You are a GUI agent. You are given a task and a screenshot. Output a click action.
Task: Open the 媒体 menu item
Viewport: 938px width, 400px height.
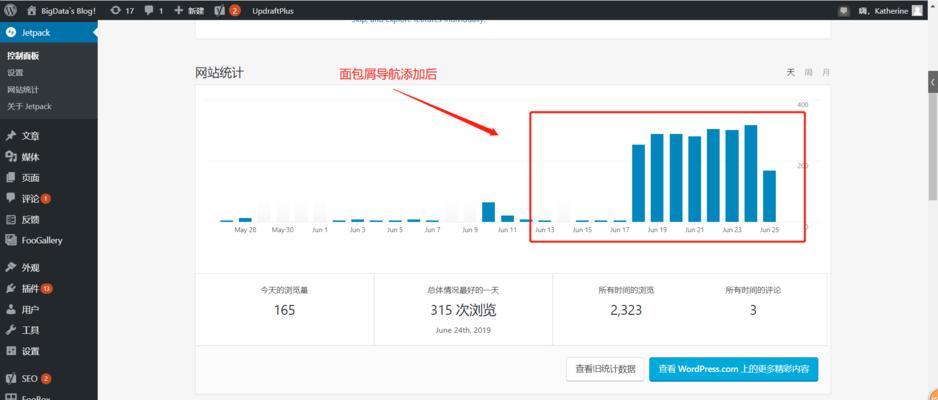31,157
